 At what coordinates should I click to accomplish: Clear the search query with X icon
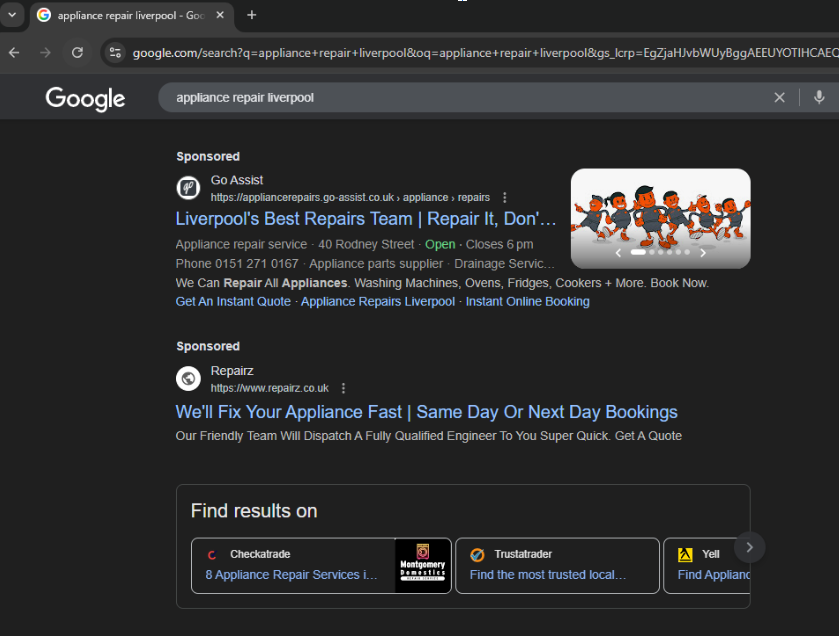[x=779, y=97]
